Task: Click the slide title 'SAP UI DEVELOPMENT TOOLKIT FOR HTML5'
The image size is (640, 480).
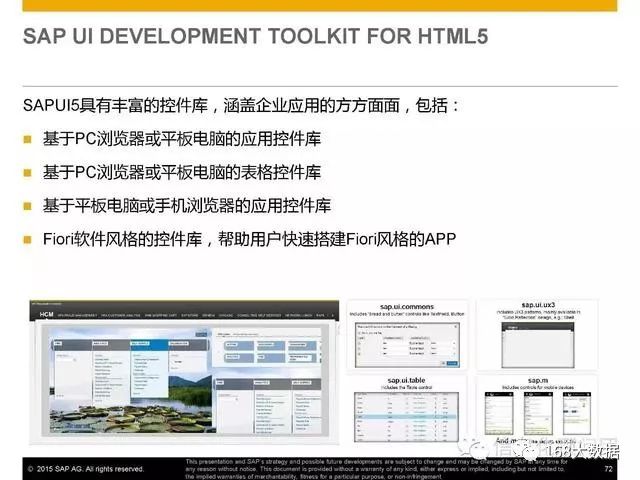Action: (x=256, y=36)
